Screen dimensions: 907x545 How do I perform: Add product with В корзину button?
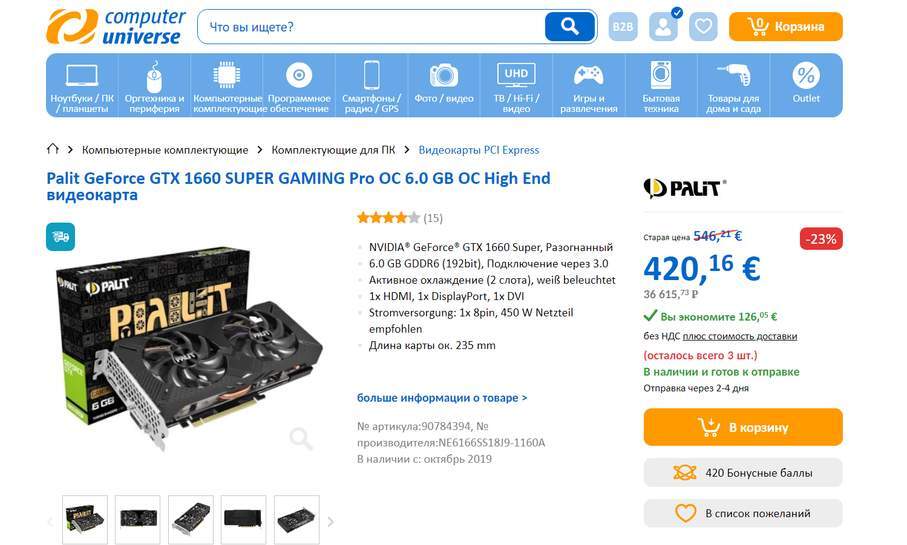(x=743, y=427)
